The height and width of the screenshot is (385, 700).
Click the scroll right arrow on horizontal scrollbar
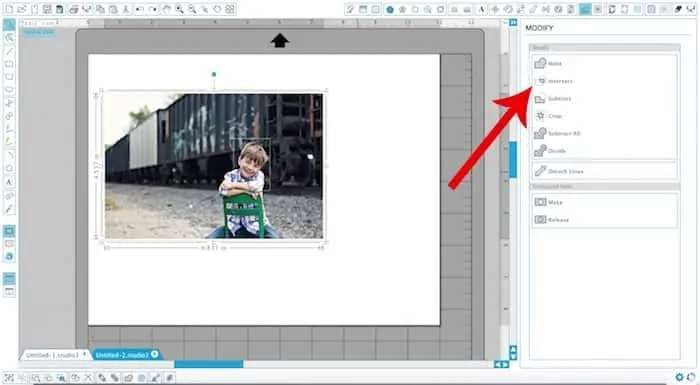505,364
